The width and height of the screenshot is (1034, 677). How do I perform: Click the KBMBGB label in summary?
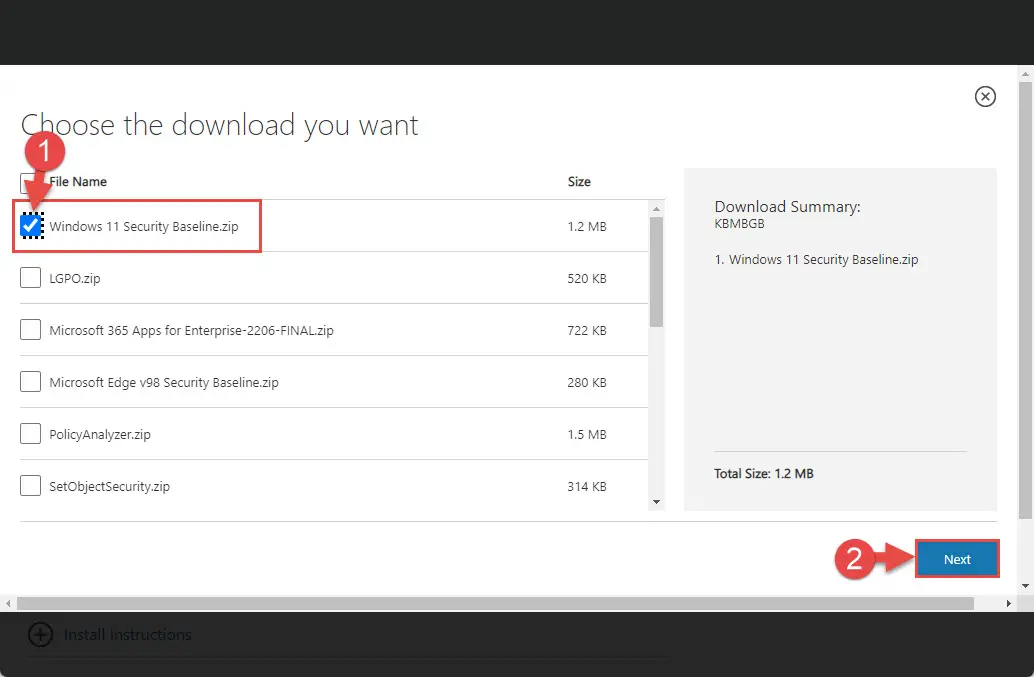tap(739, 223)
